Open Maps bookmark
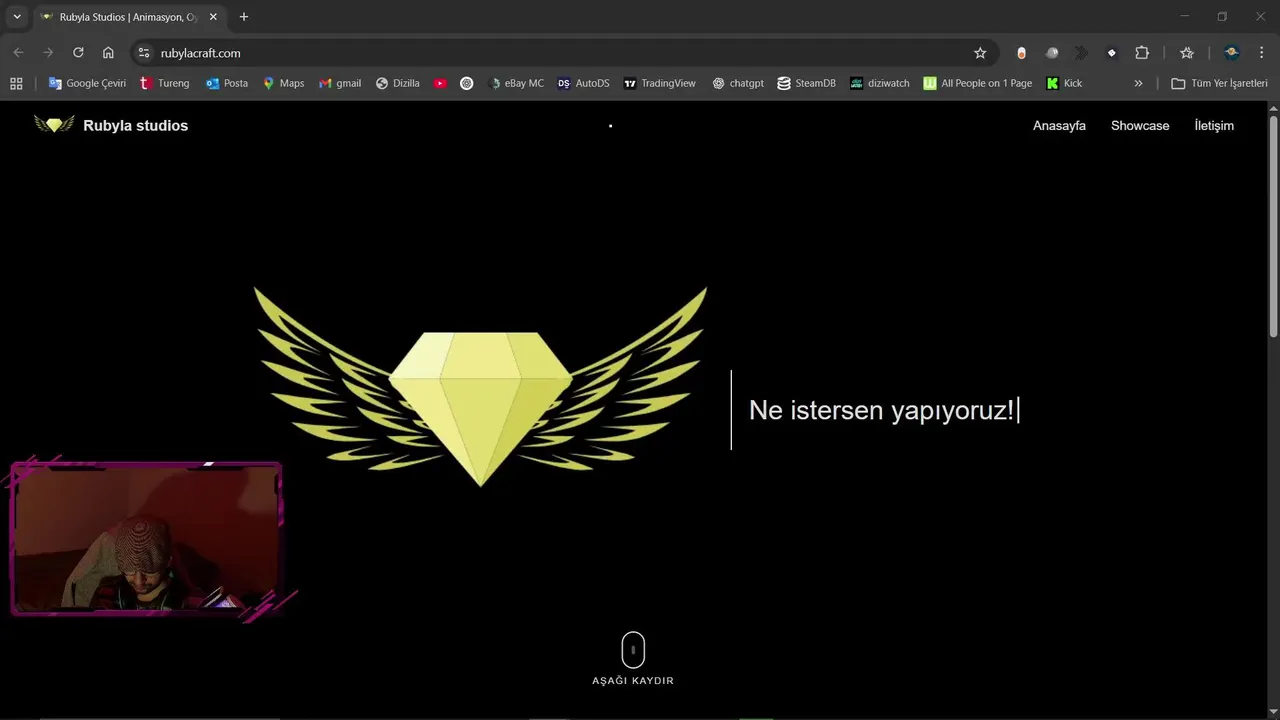The image size is (1280, 720). [283, 83]
